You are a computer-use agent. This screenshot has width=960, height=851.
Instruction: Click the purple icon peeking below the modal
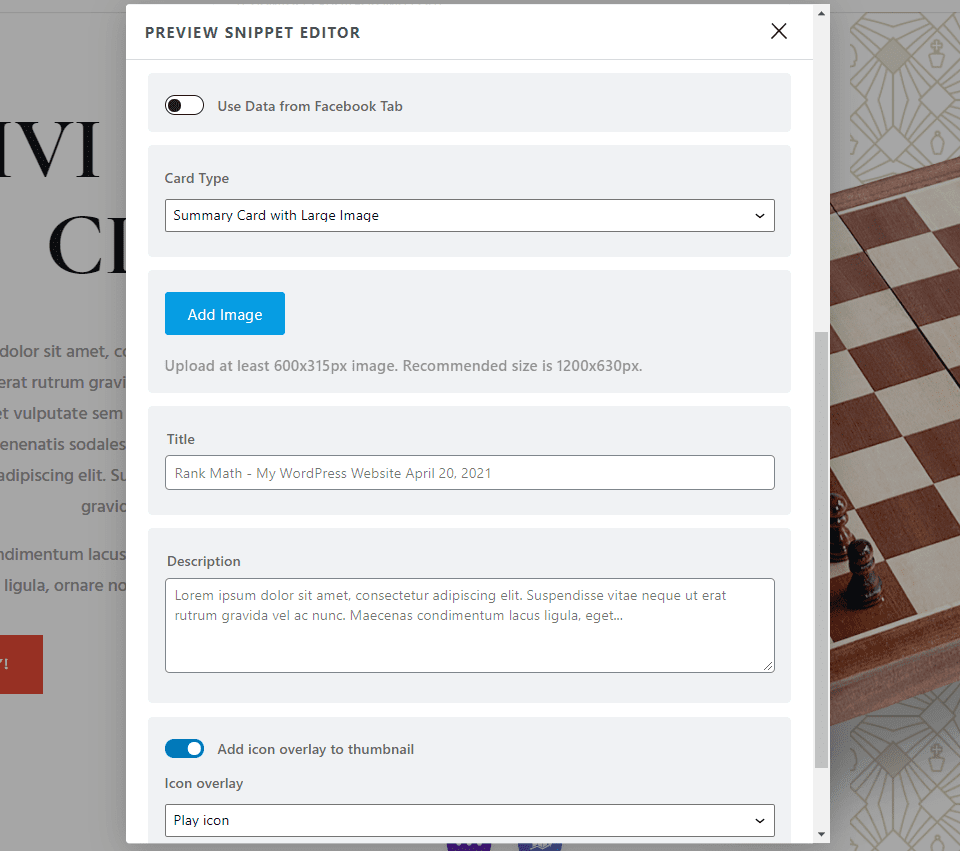[x=469, y=845]
